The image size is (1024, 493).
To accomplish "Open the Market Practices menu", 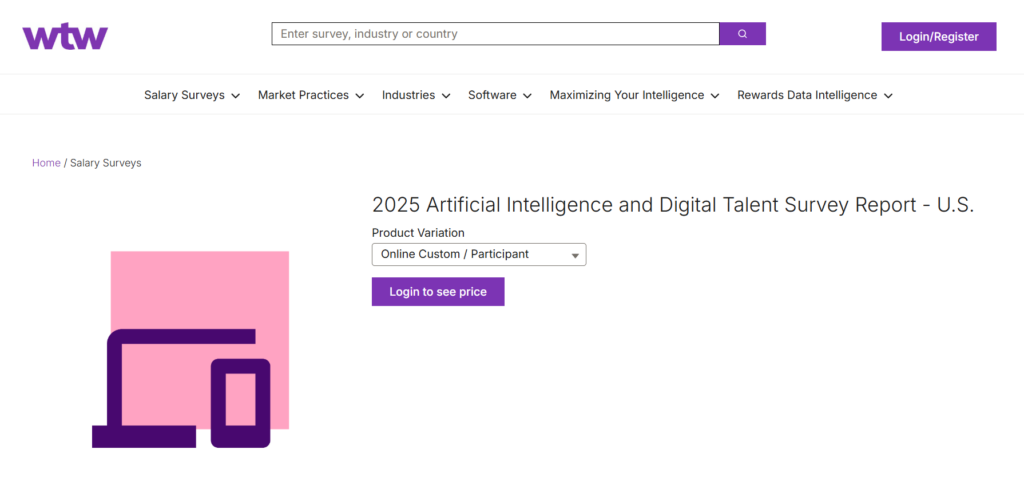I will click(x=303, y=96).
